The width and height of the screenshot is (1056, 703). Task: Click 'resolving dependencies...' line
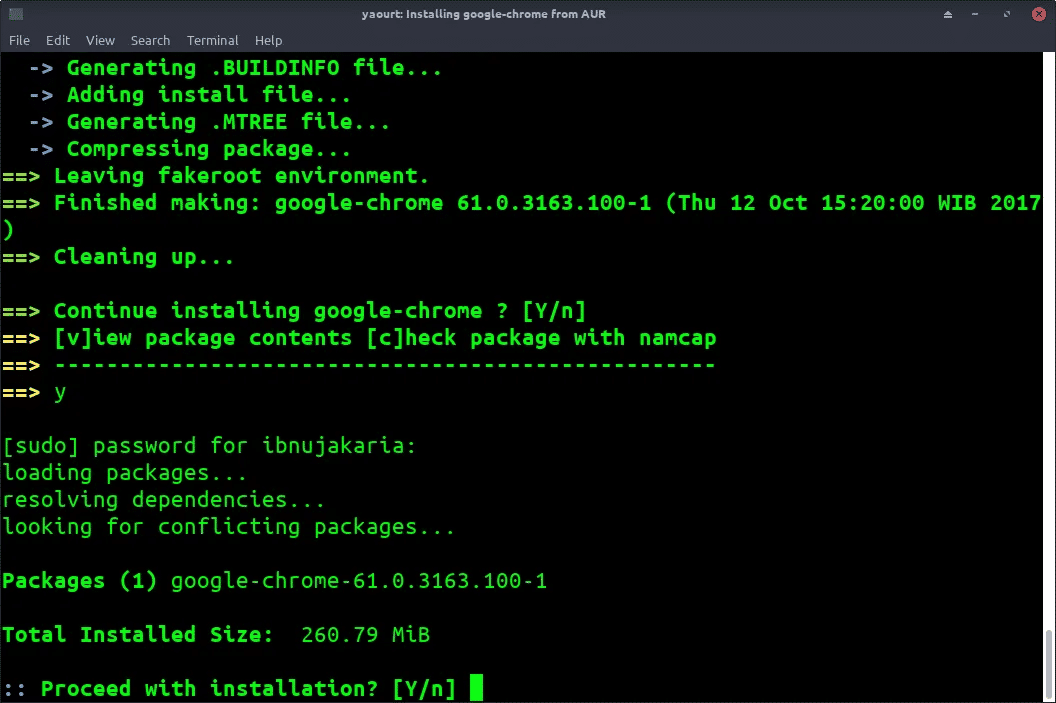[x=164, y=500]
